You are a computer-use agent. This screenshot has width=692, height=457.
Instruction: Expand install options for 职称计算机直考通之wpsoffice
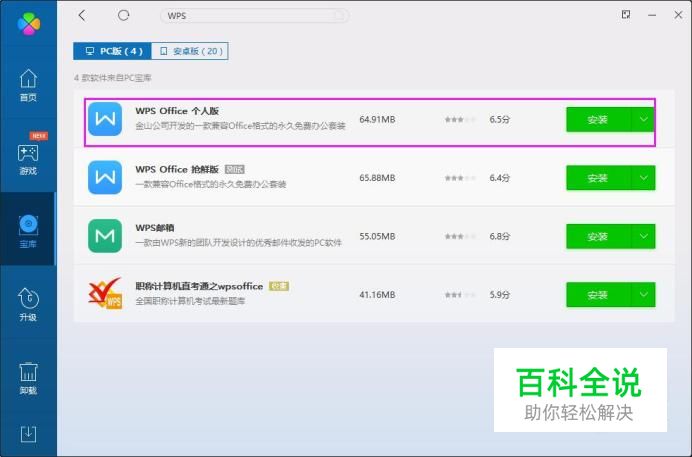click(643, 295)
